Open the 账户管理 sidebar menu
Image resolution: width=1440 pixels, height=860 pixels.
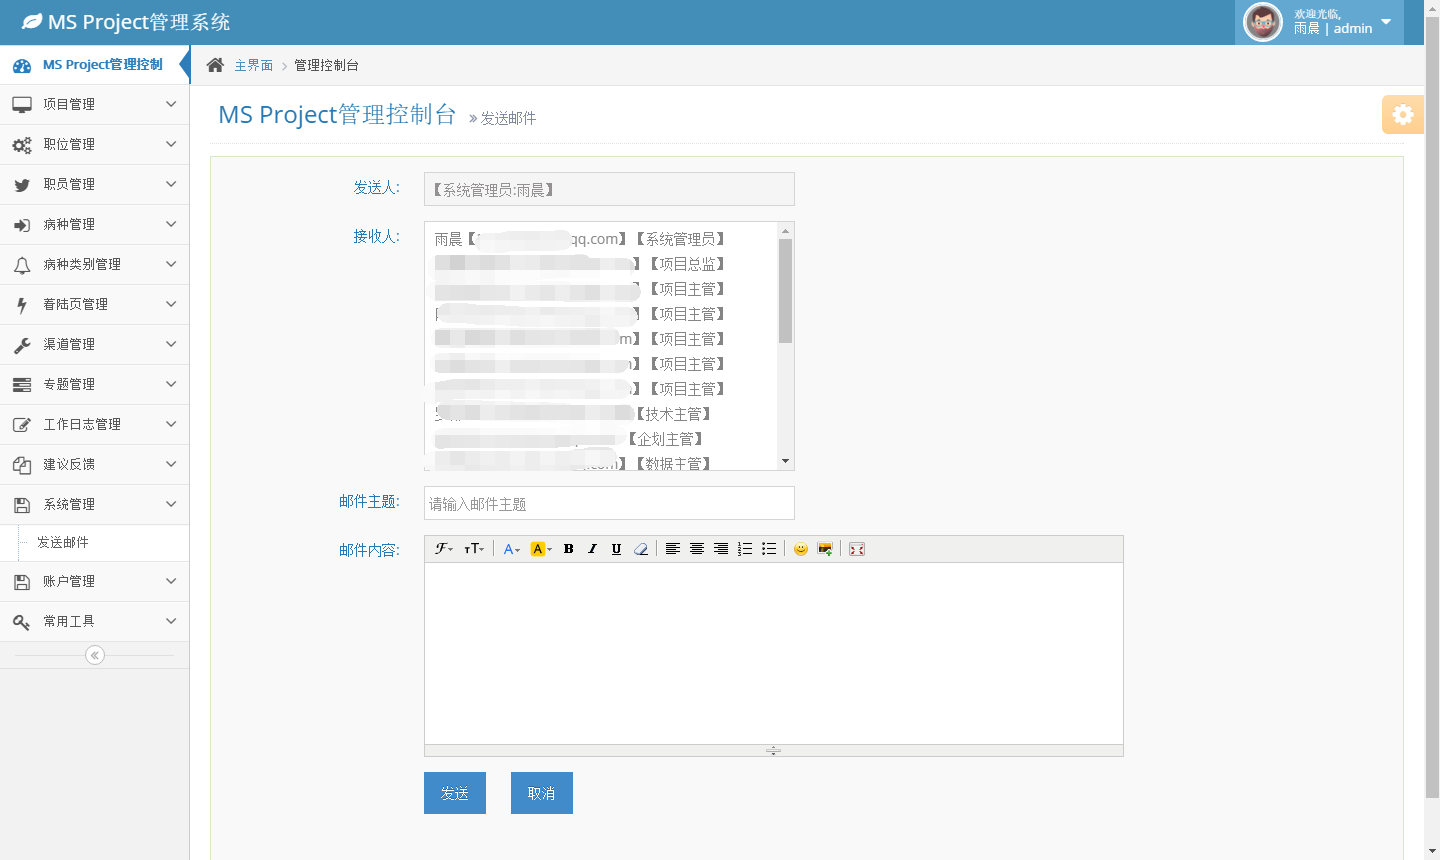[94, 581]
